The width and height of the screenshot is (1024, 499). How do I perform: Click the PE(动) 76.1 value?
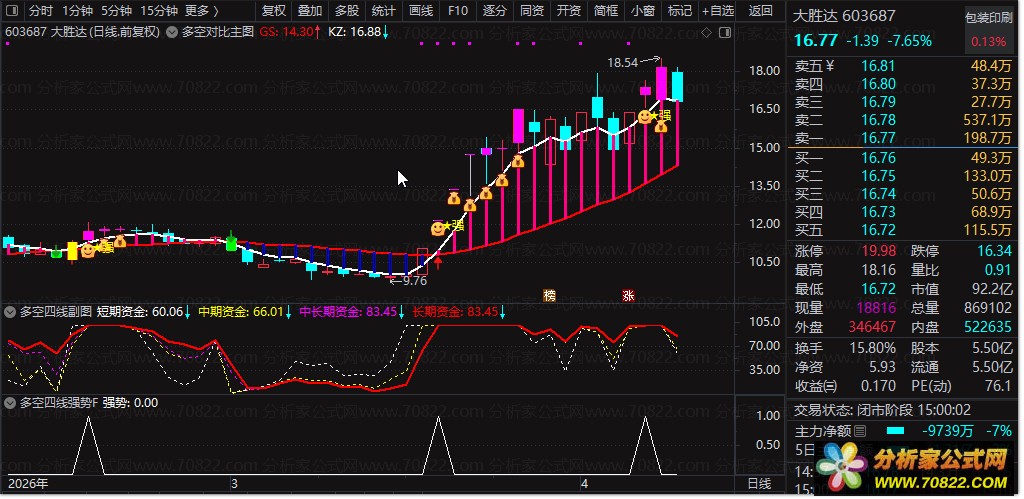(998, 385)
